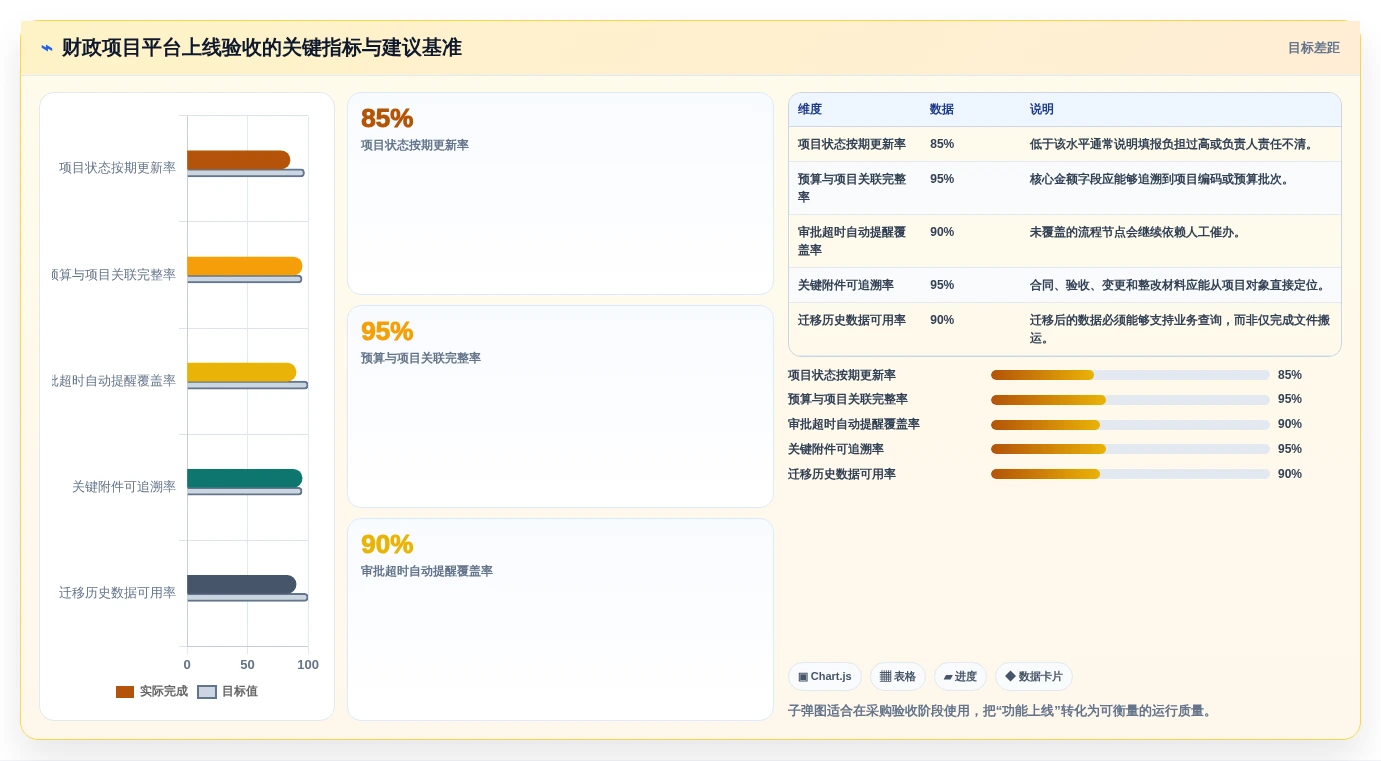
Task: Click the yellow 审批超时自动提醒覆盖率 actual bar
Action: click(241, 372)
